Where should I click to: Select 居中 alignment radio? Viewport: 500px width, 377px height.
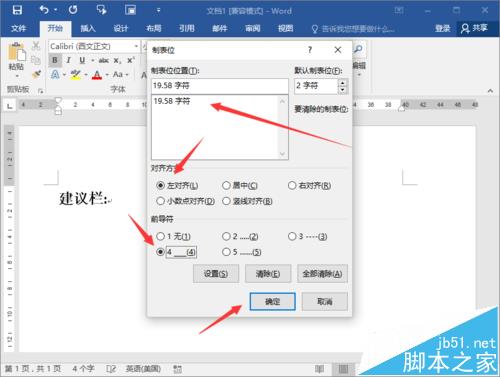pos(226,185)
